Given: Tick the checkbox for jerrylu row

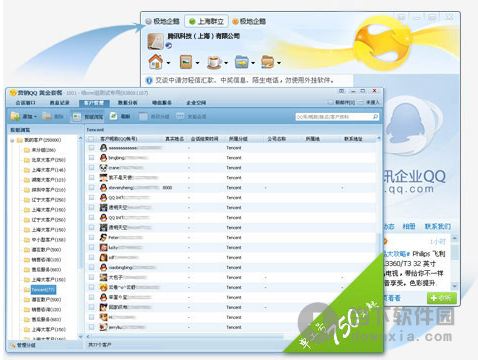Looking at the screenshot, I should click(x=91, y=327).
